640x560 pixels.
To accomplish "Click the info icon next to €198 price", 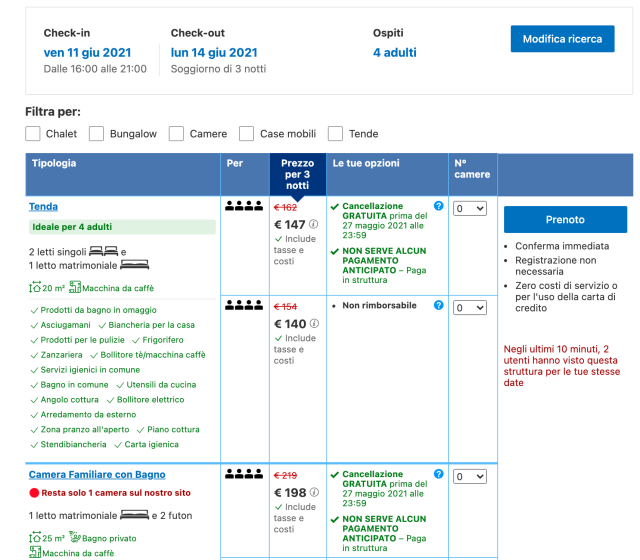I will click(314, 492).
